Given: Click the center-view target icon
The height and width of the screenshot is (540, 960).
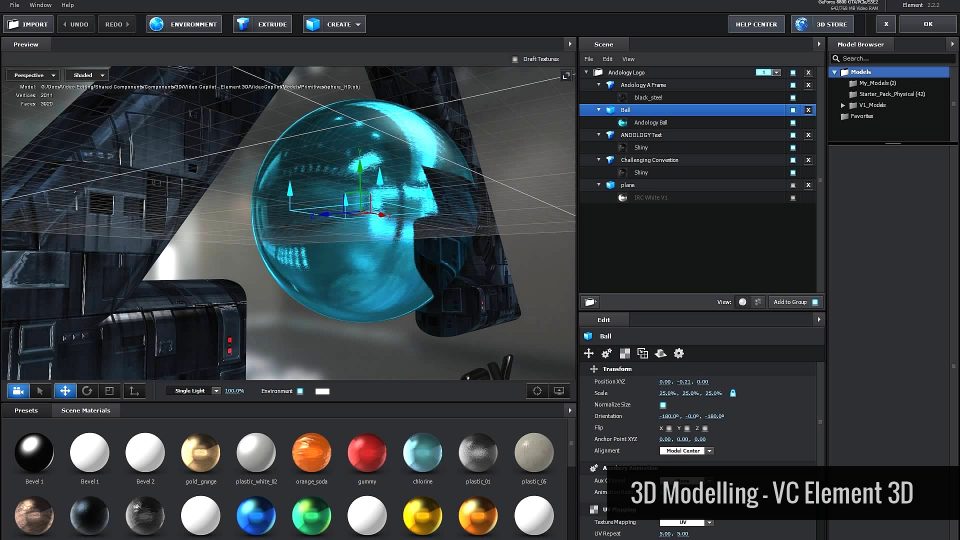Looking at the screenshot, I should coord(537,391).
